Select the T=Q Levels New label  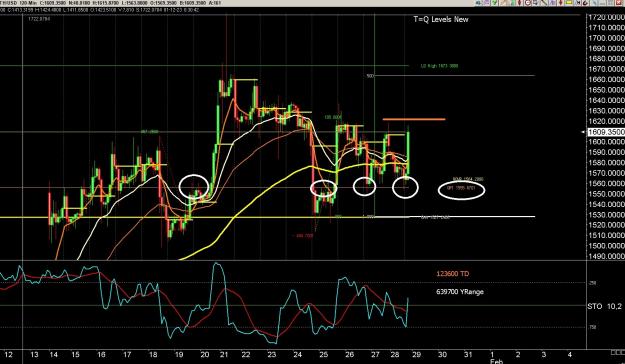pyautogui.click(x=440, y=19)
